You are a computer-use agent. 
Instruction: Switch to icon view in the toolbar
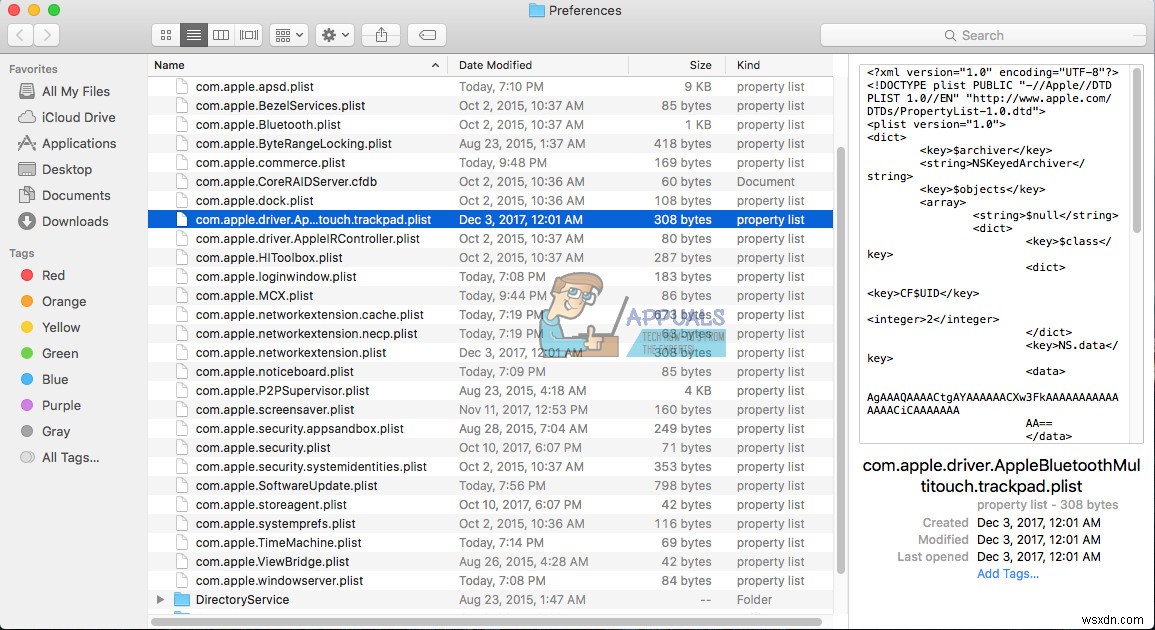point(165,34)
